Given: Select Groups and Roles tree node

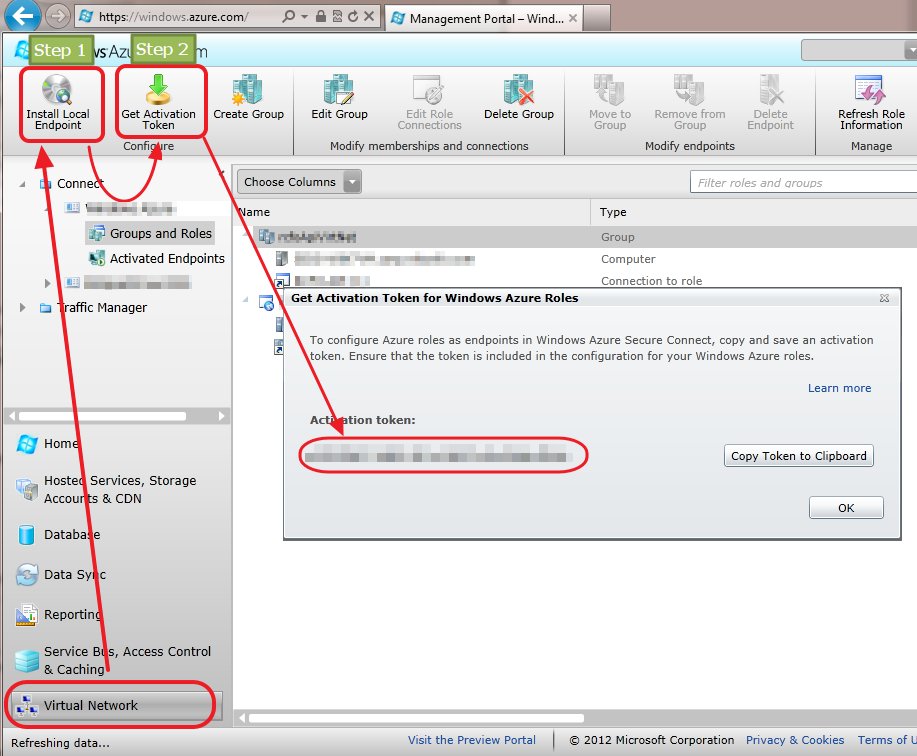Looking at the screenshot, I should coord(151,233).
